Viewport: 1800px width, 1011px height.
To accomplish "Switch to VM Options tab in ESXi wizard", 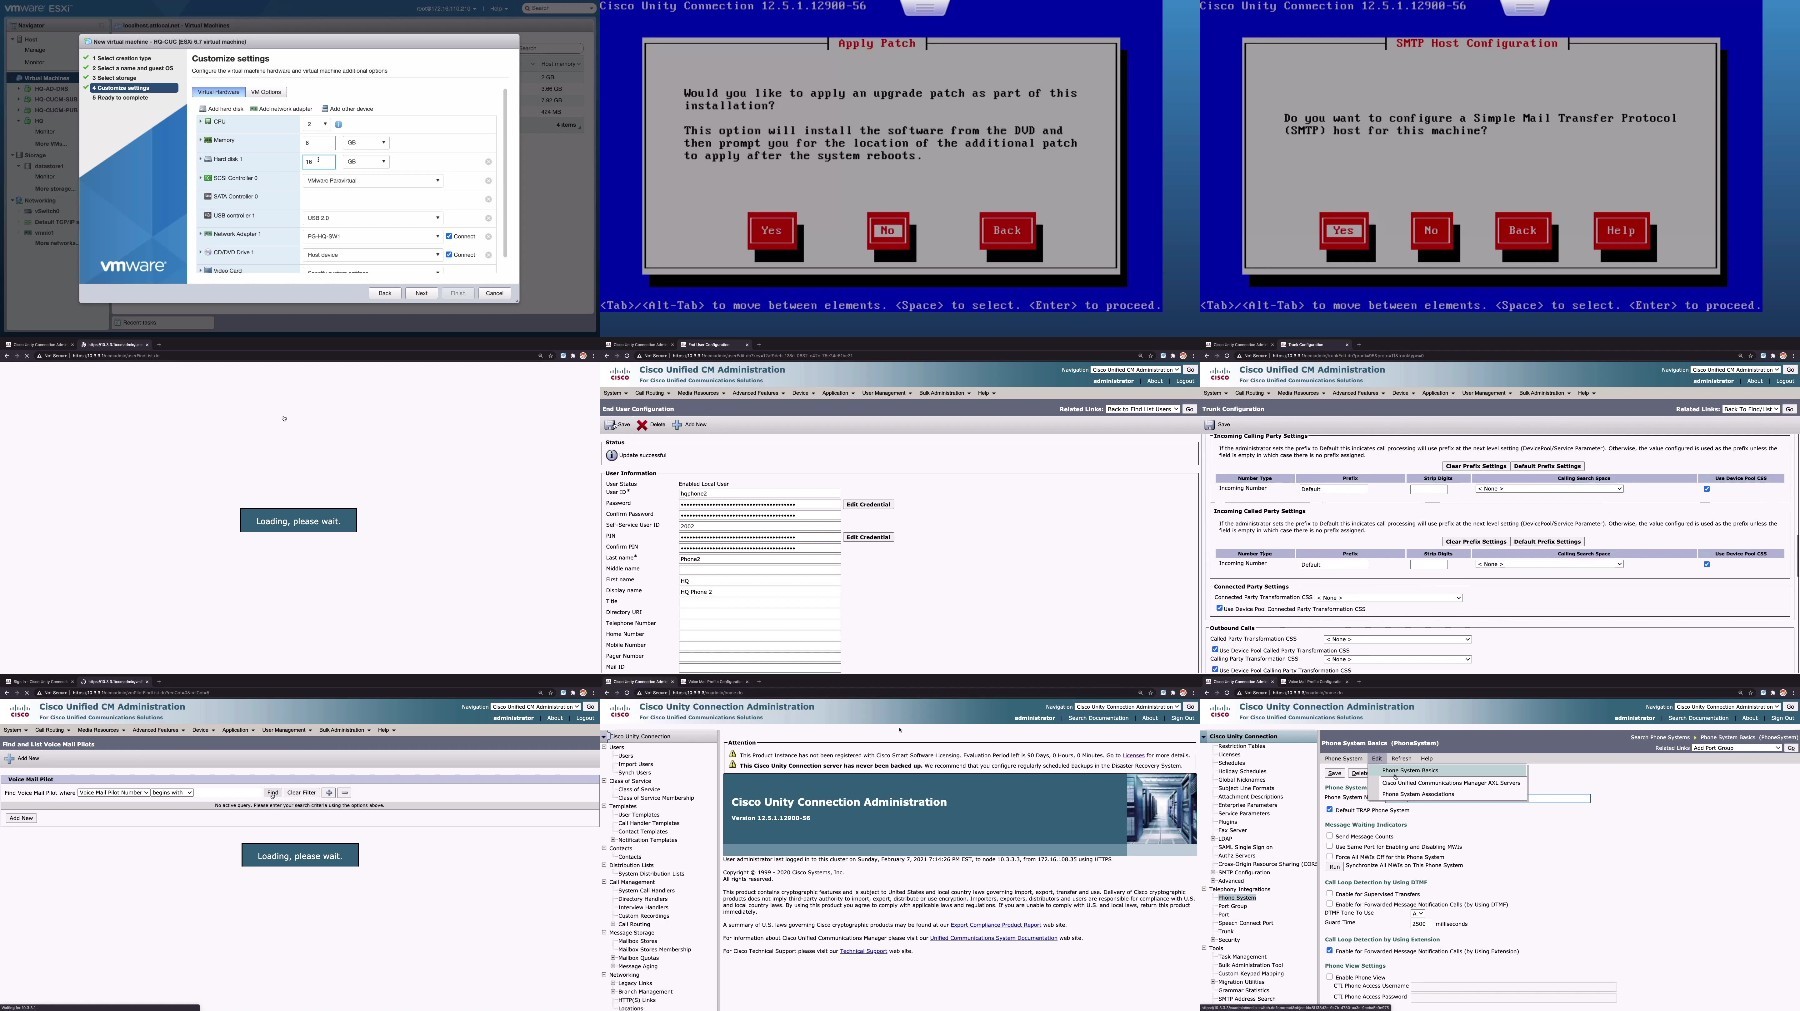I will tap(266, 92).
